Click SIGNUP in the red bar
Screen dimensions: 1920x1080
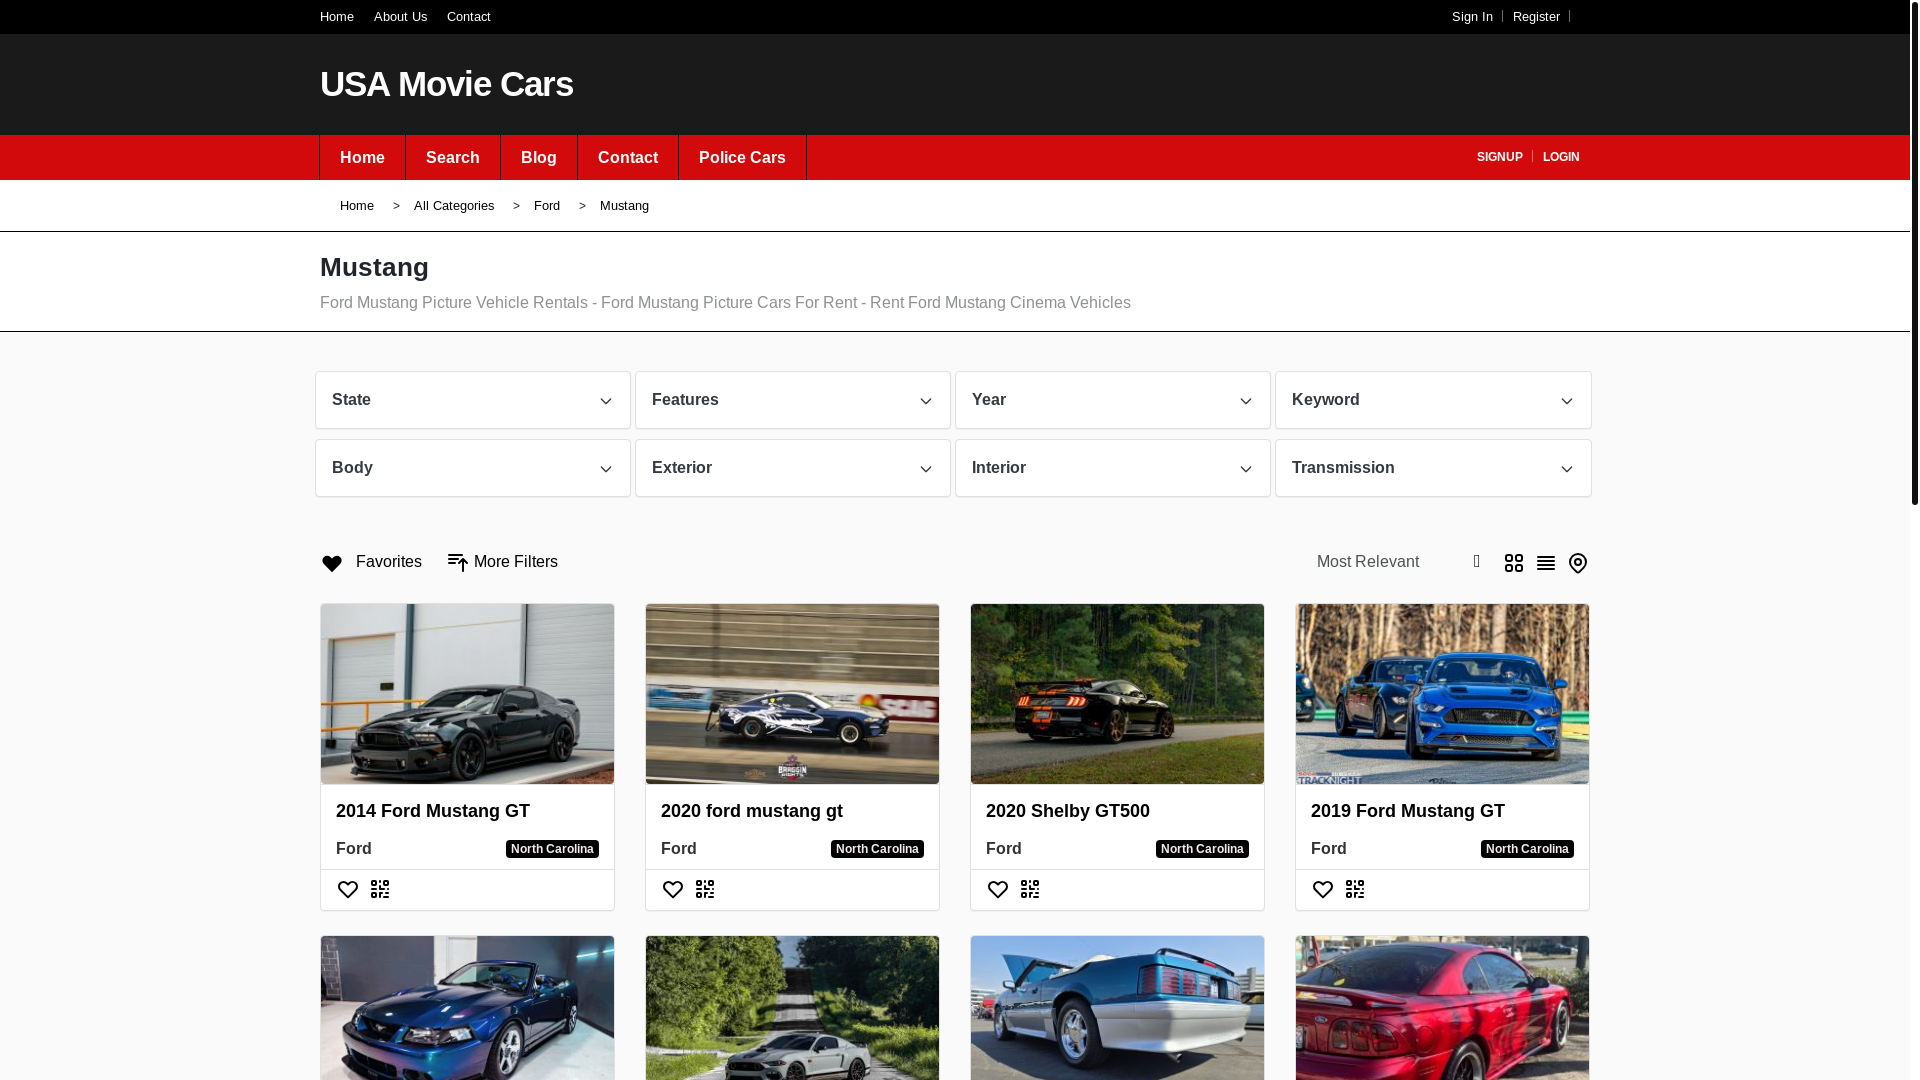click(1499, 157)
